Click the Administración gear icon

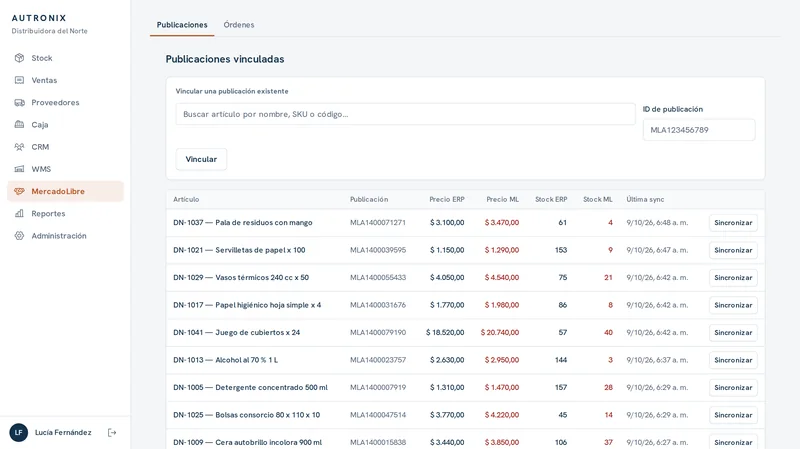(x=19, y=236)
